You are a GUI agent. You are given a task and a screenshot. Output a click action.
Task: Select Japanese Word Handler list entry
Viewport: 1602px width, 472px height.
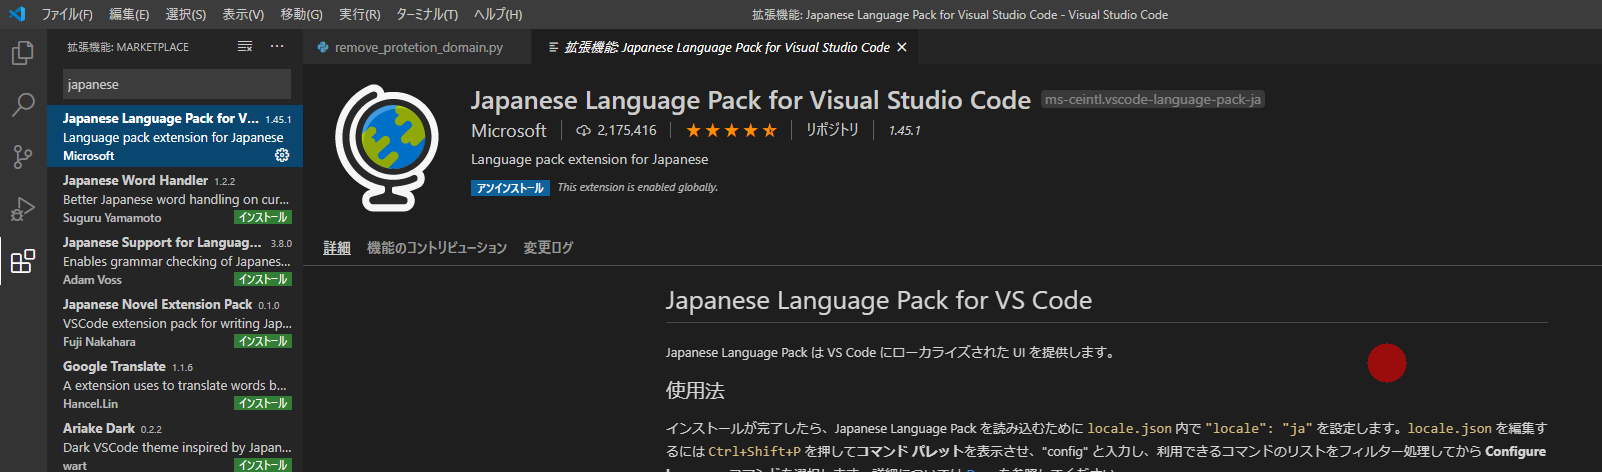click(175, 198)
